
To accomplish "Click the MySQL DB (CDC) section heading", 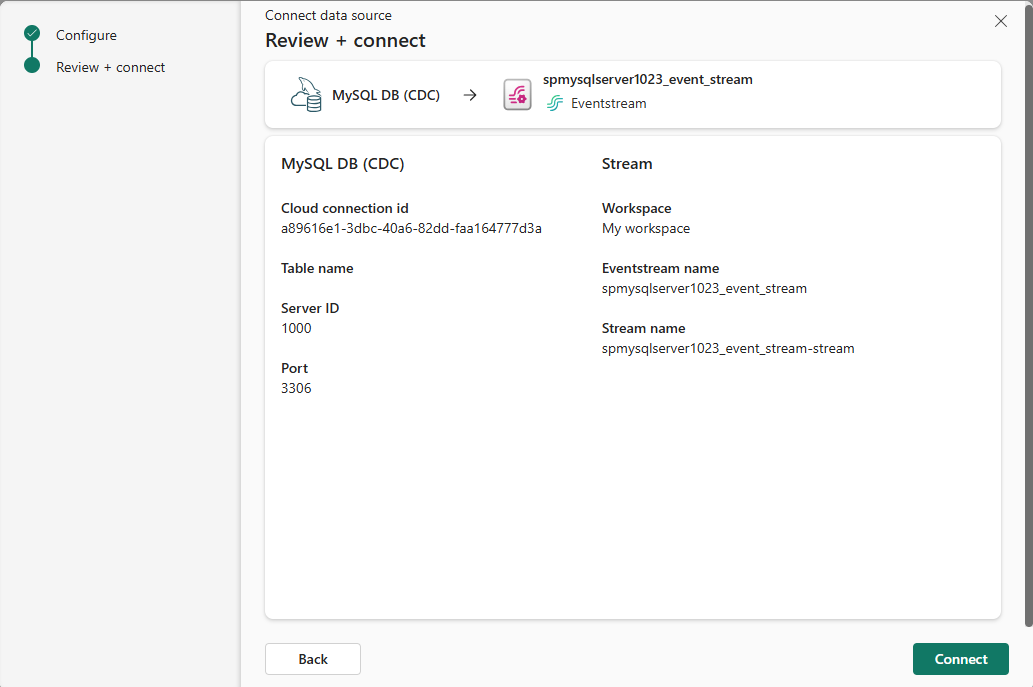I will pos(342,163).
